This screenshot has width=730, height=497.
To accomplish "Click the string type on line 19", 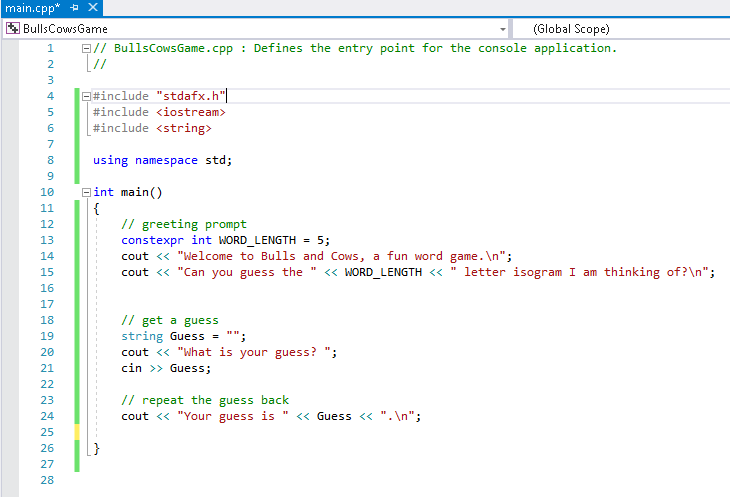I will [142, 336].
